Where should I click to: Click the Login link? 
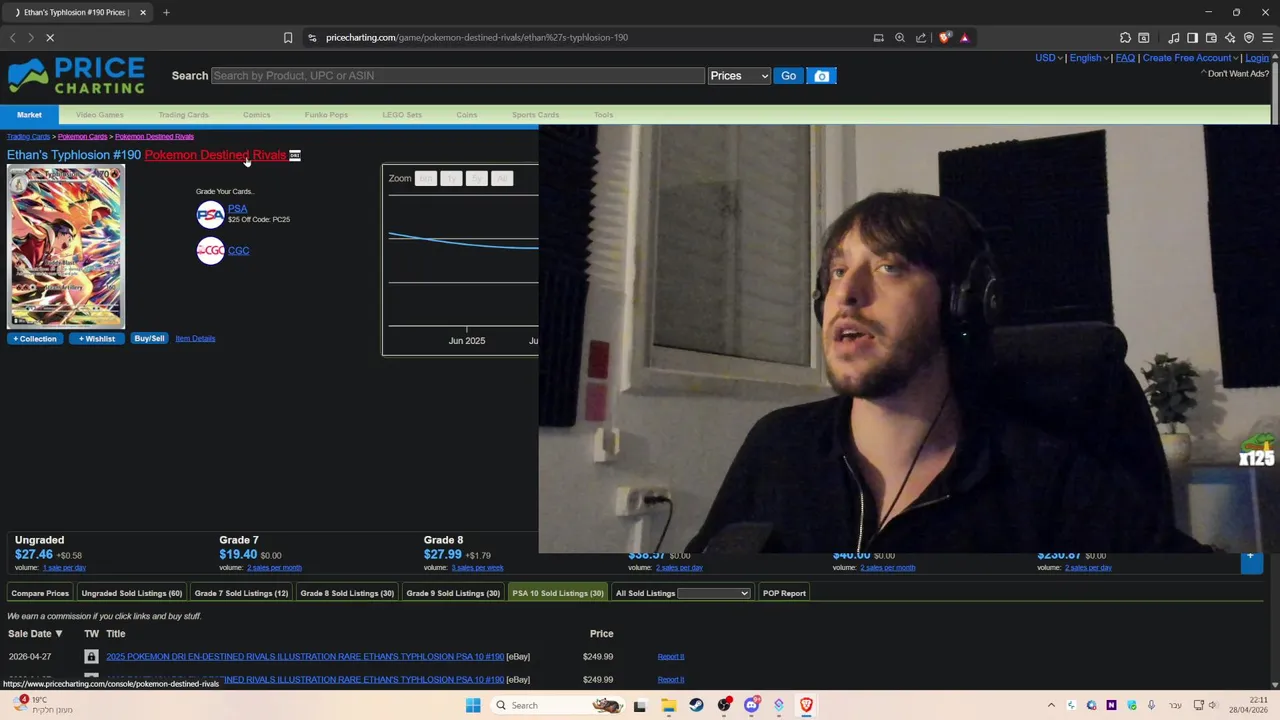tap(1257, 58)
